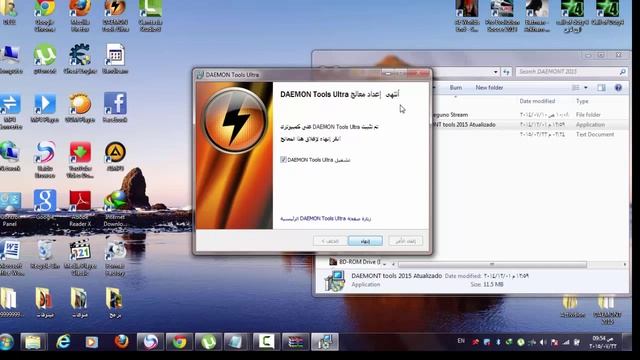Open the green Camtasia desktop shortcut

150,16
